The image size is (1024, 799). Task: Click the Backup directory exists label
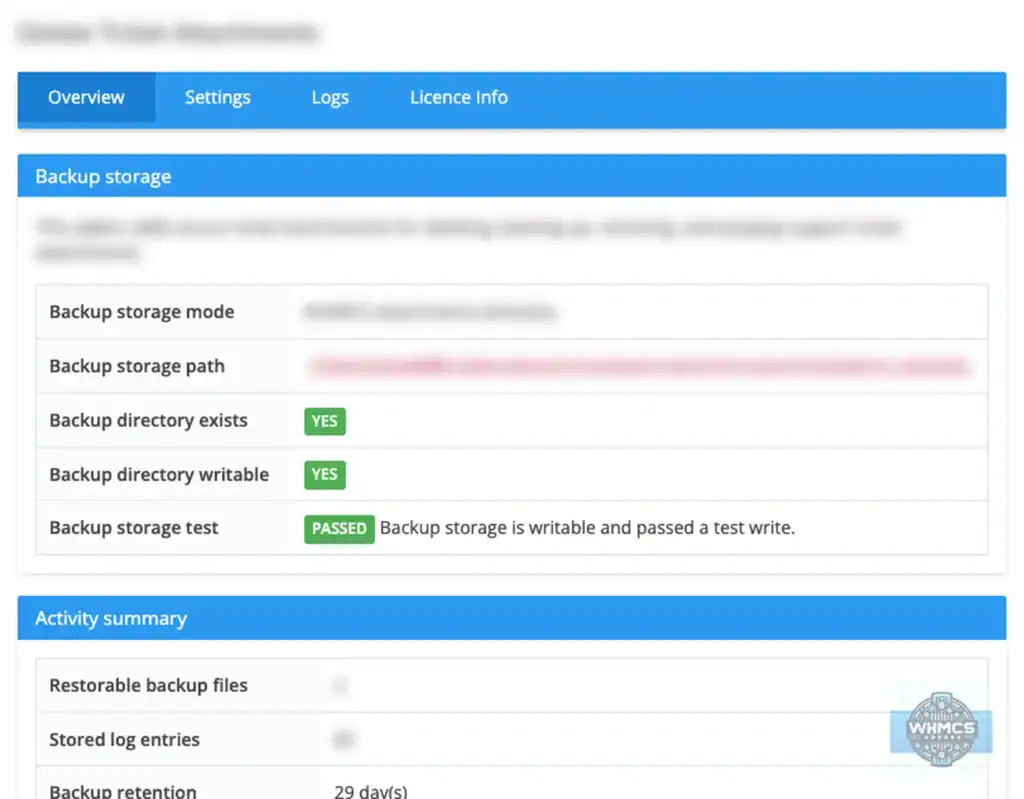pyautogui.click(x=148, y=420)
